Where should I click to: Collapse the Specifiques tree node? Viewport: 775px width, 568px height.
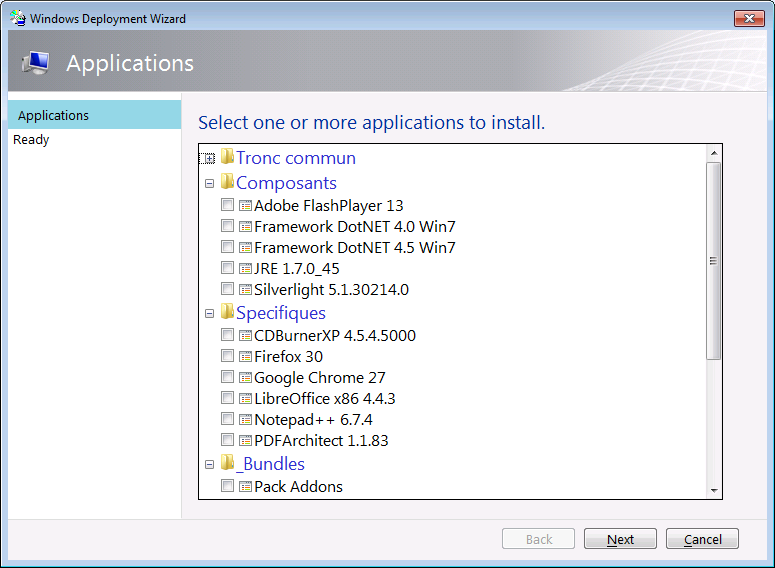pos(209,313)
